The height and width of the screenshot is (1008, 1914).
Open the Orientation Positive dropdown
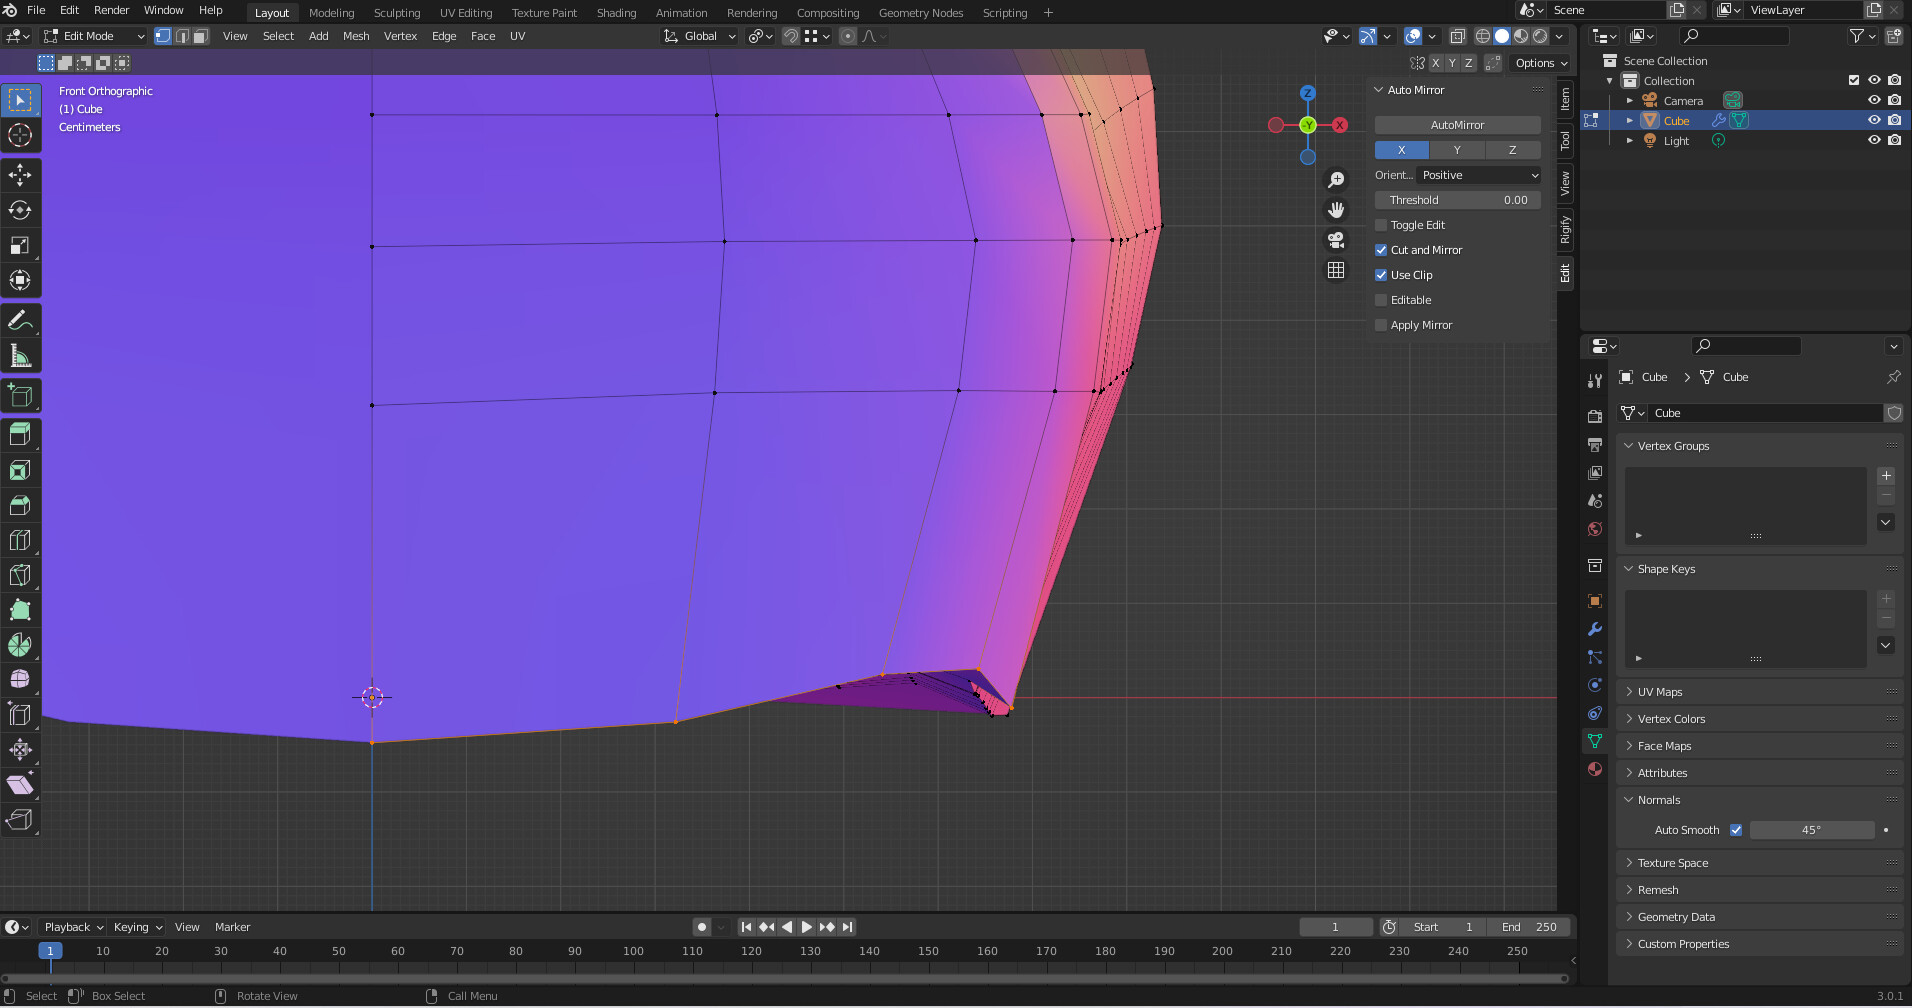(x=1479, y=175)
